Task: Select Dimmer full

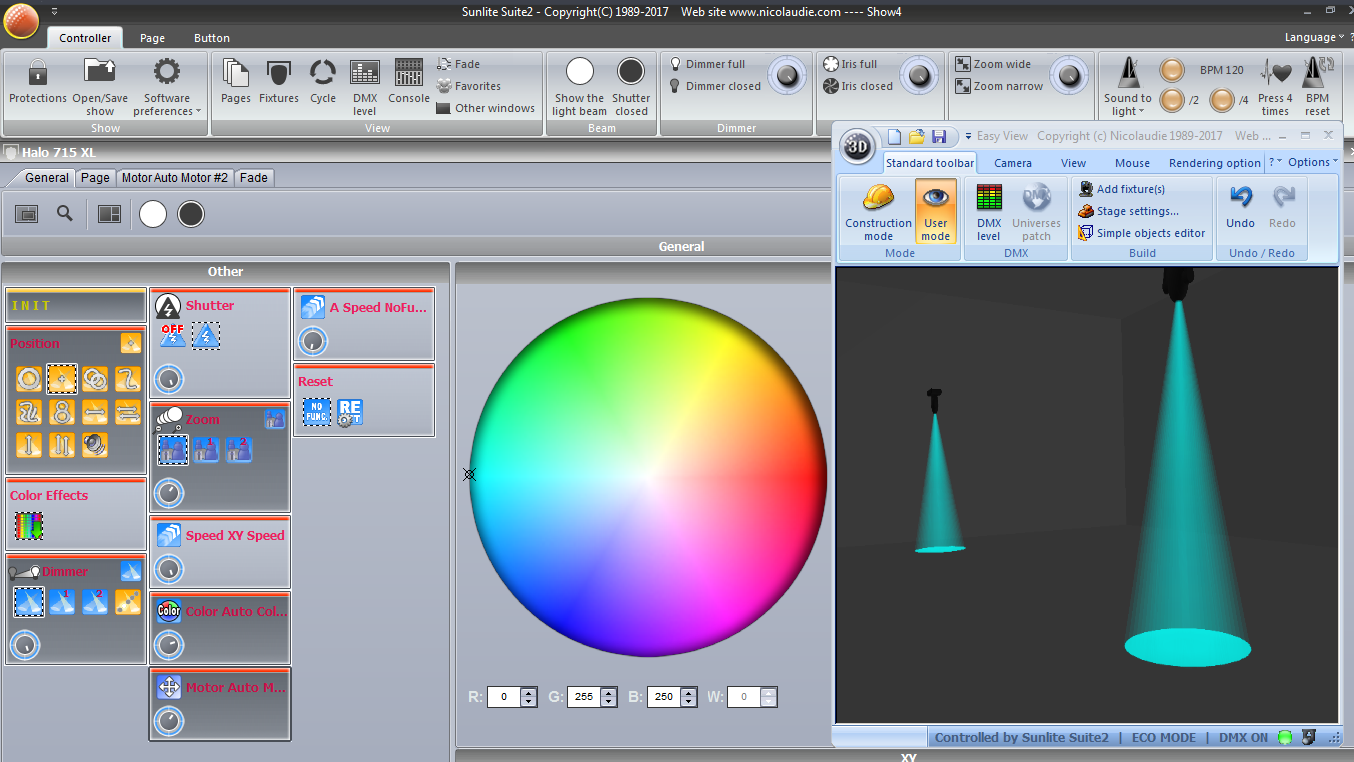Action: coord(707,64)
